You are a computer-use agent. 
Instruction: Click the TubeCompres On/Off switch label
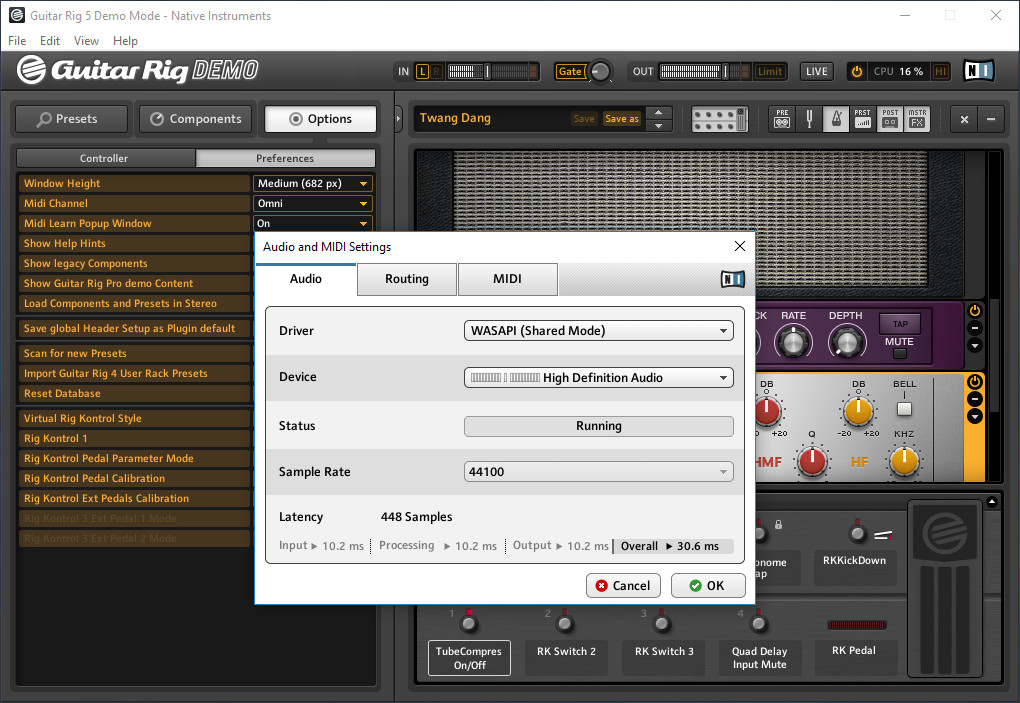pos(469,658)
